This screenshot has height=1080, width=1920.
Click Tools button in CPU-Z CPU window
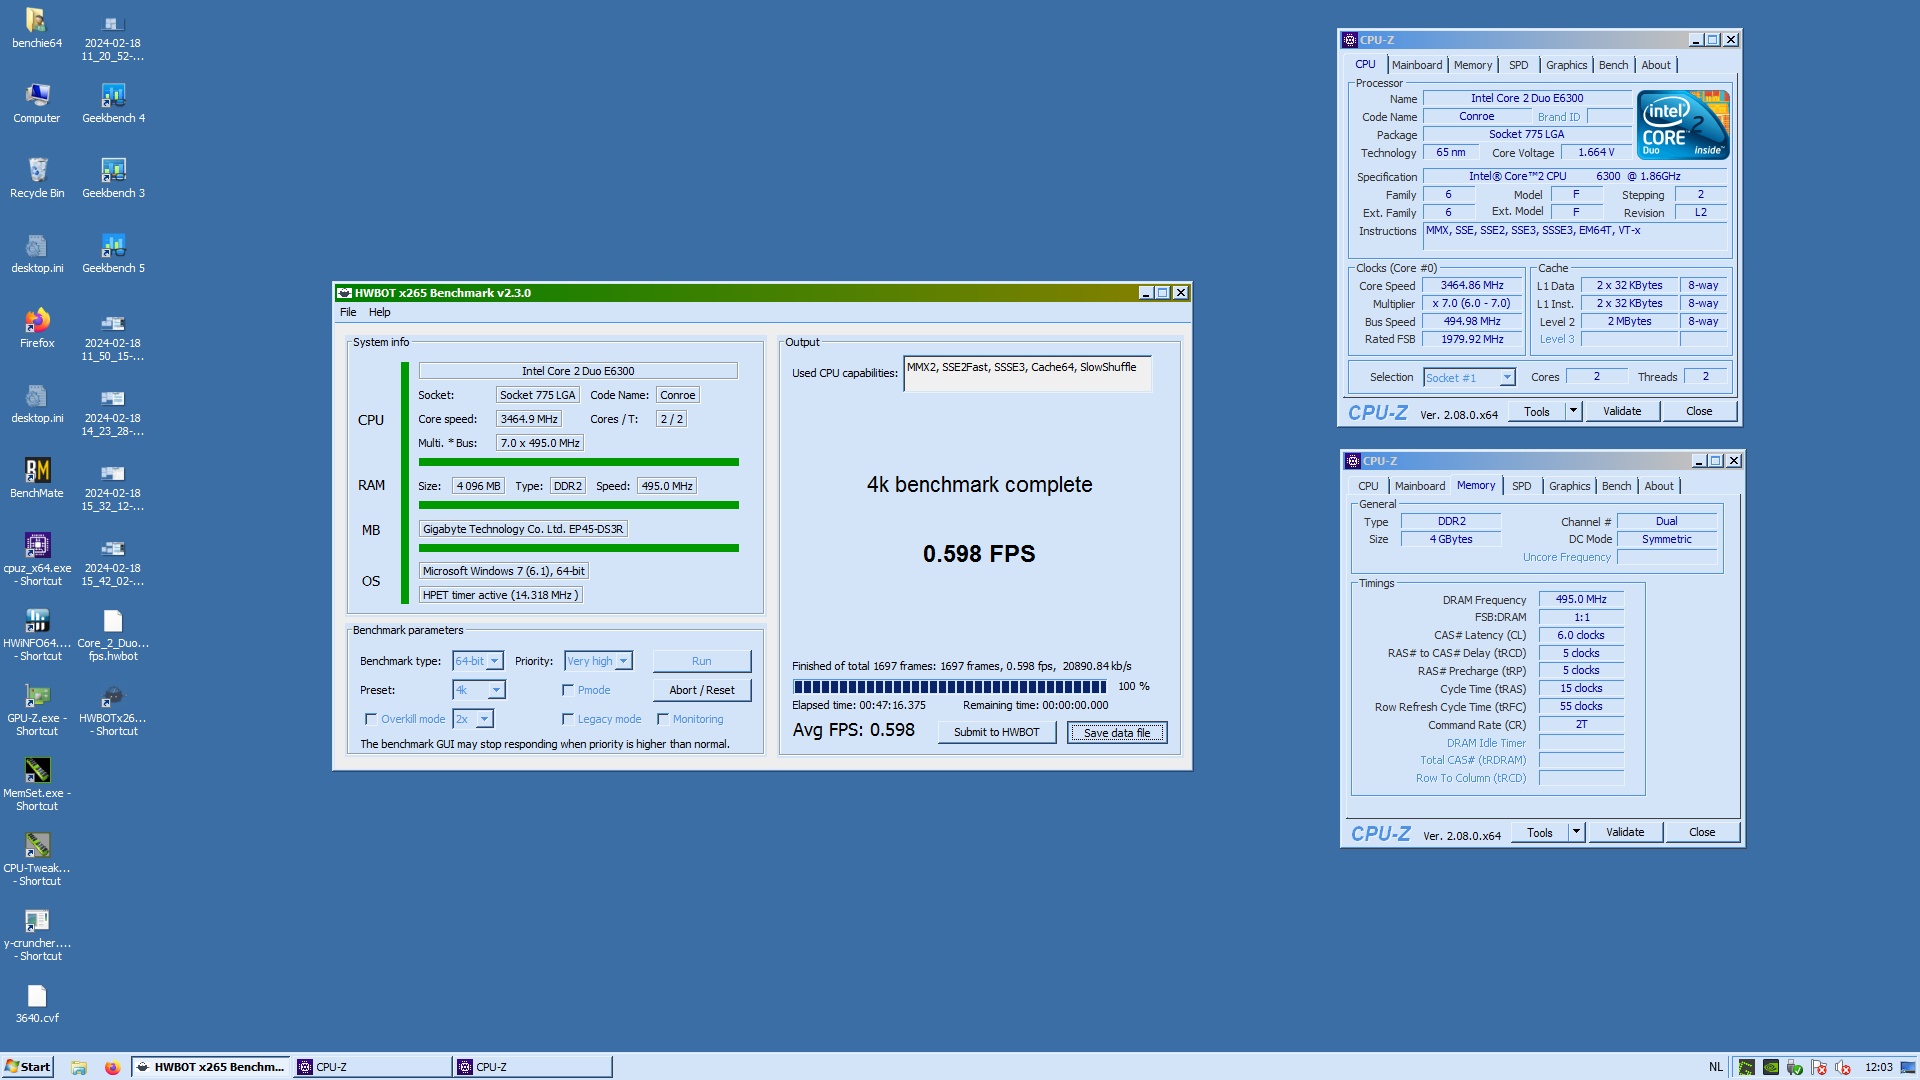tap(1537, 411)
